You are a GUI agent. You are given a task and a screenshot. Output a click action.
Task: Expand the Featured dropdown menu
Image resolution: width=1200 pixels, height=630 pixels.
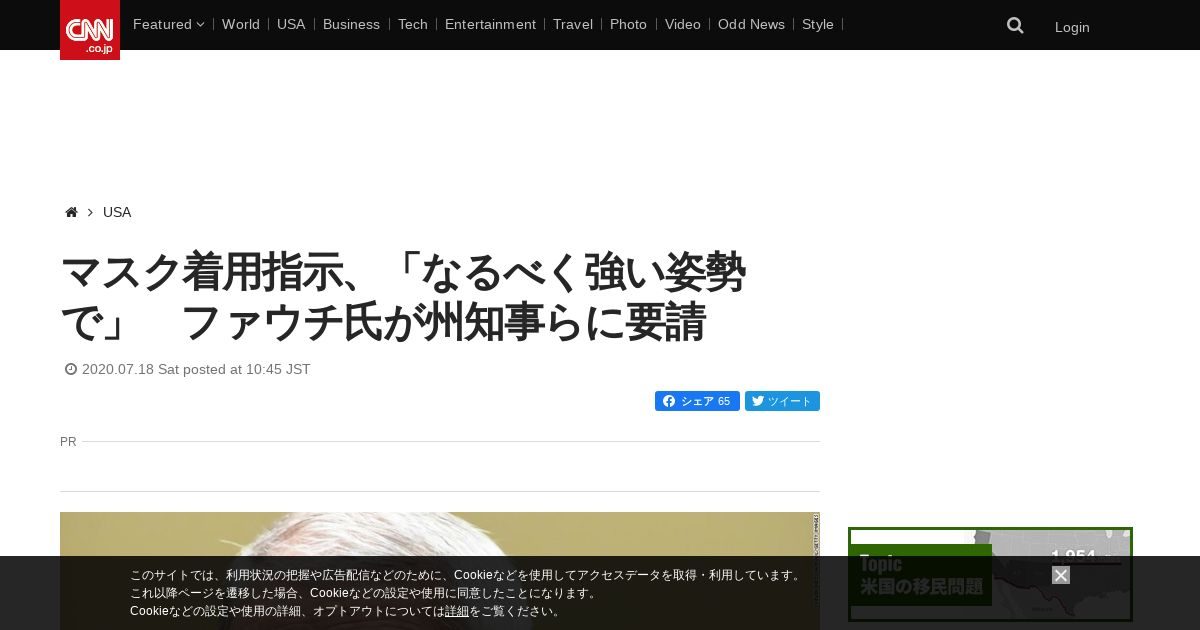click(168, 24)
